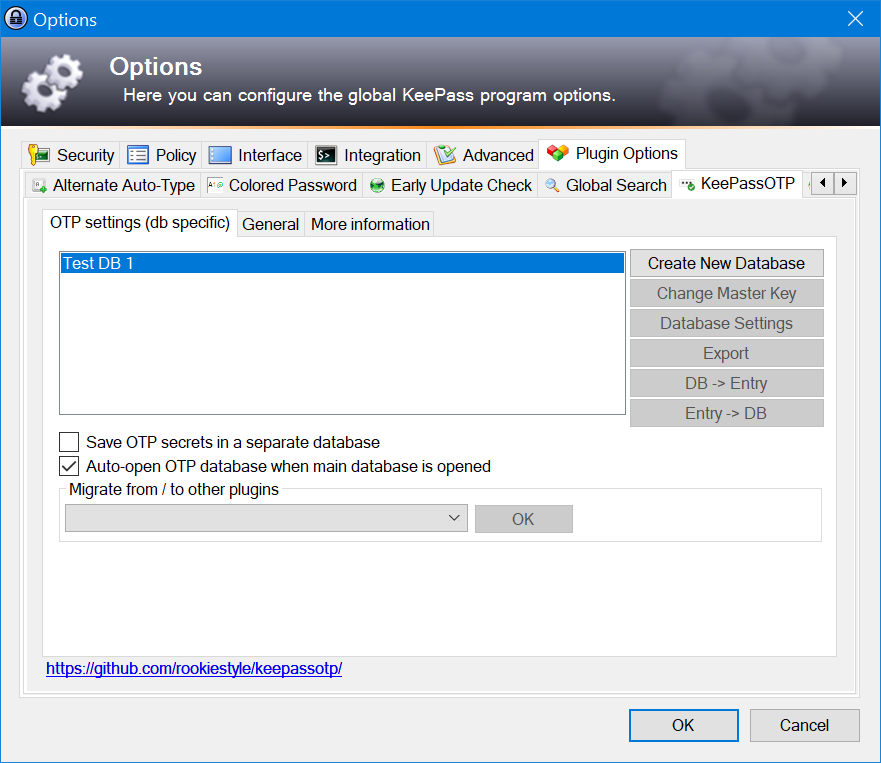Open Database Settings button
Image resolution: width=881 pixels, height=763 pixels.
tap(726, 323)
